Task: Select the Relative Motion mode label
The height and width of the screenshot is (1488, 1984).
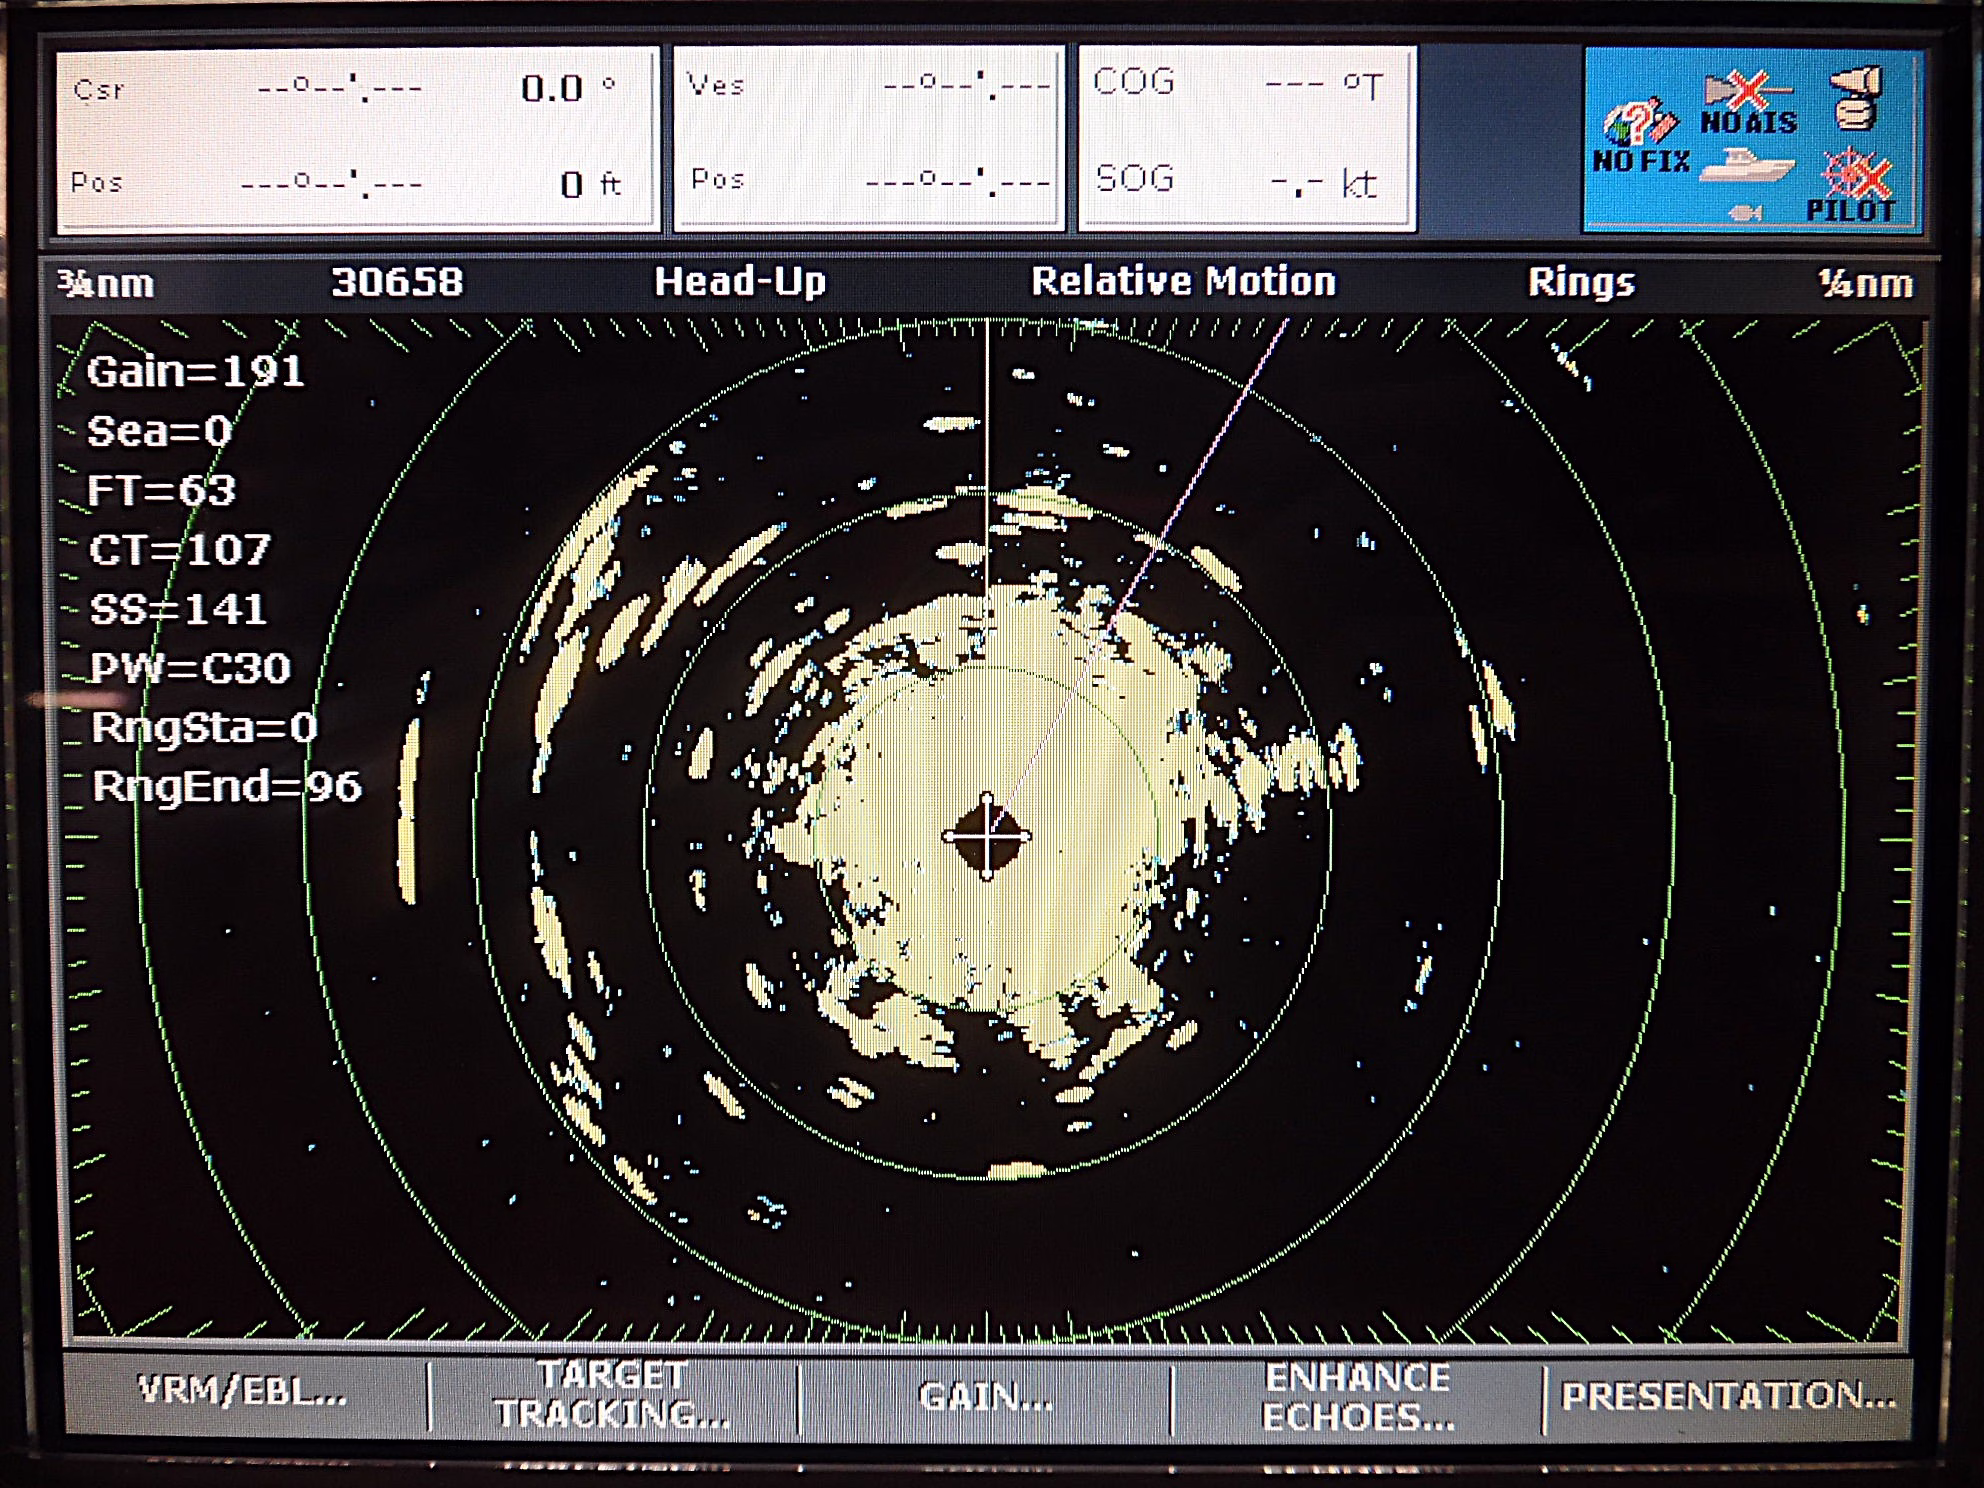Action: pyautogui.click(x=1183, y=282)
